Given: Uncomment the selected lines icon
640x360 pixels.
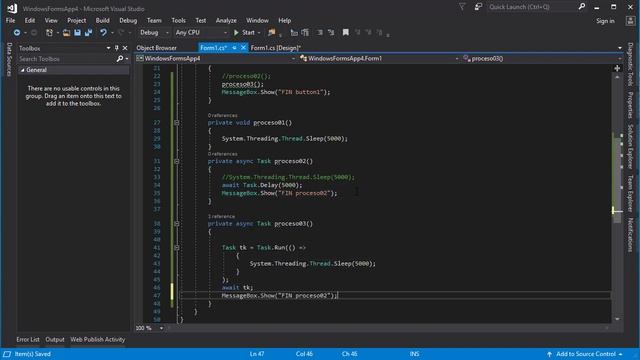Looking at the screenshot, I should pos(331,33).
